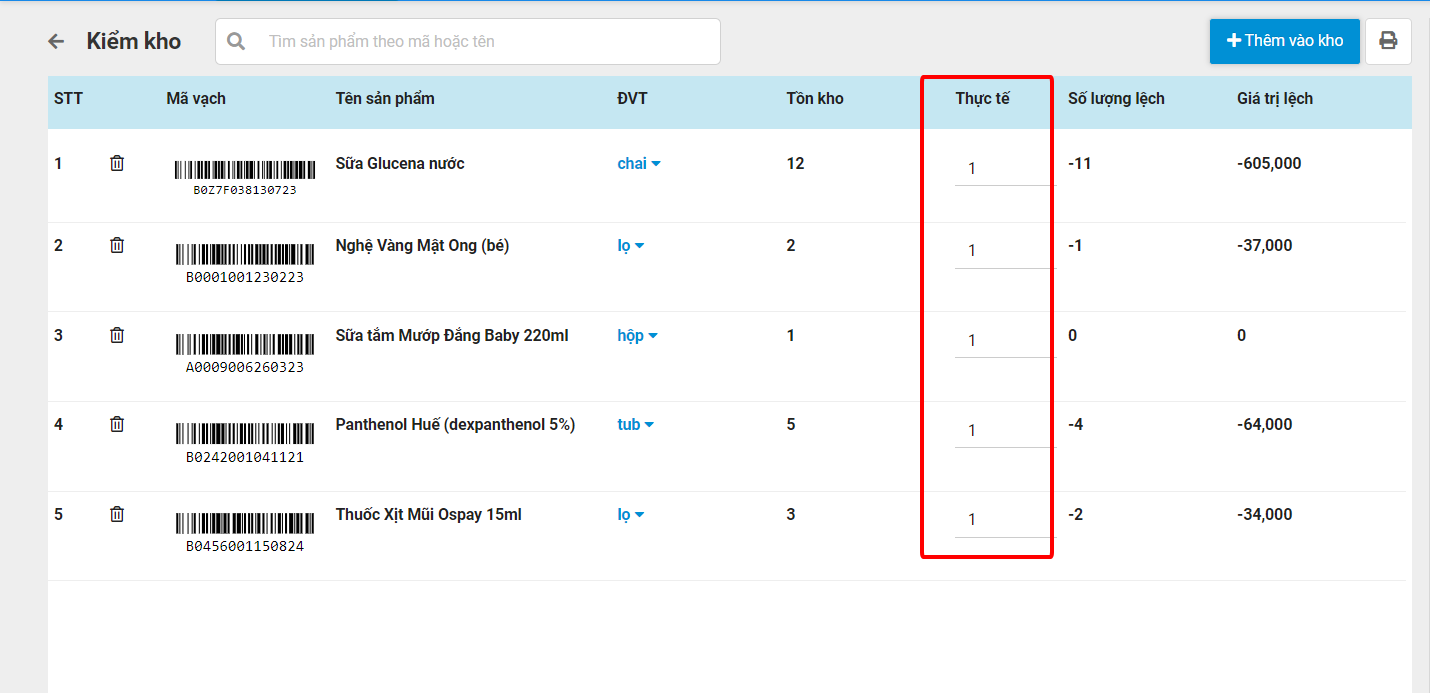This screenshot has height=693, width=1430.
Task: Edit actual quantity for Nghệ Vàng Mật Ong
Action: (1004, 250)
